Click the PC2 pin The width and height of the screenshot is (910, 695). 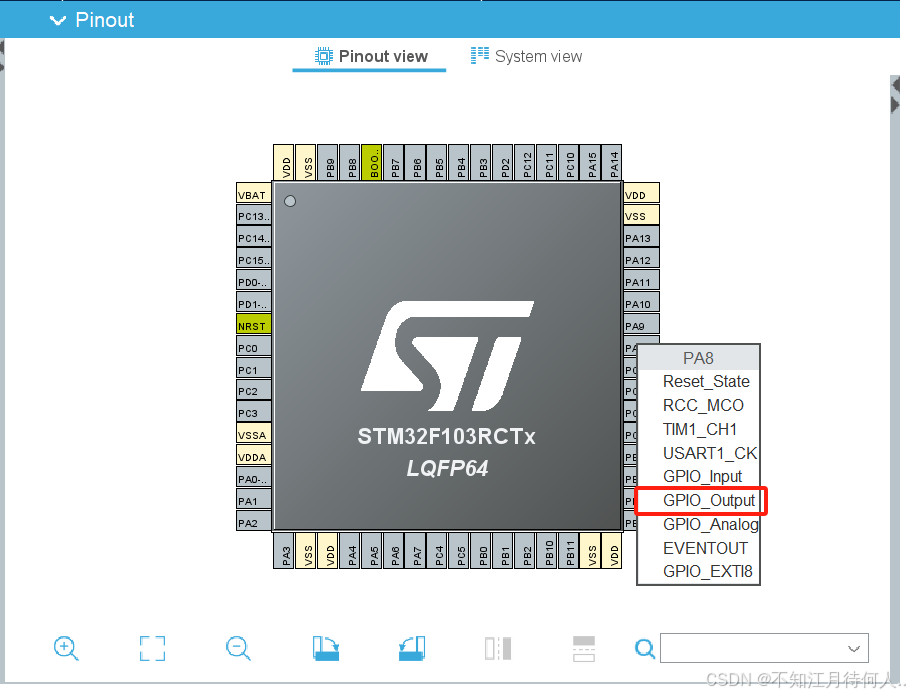point(254,390)
